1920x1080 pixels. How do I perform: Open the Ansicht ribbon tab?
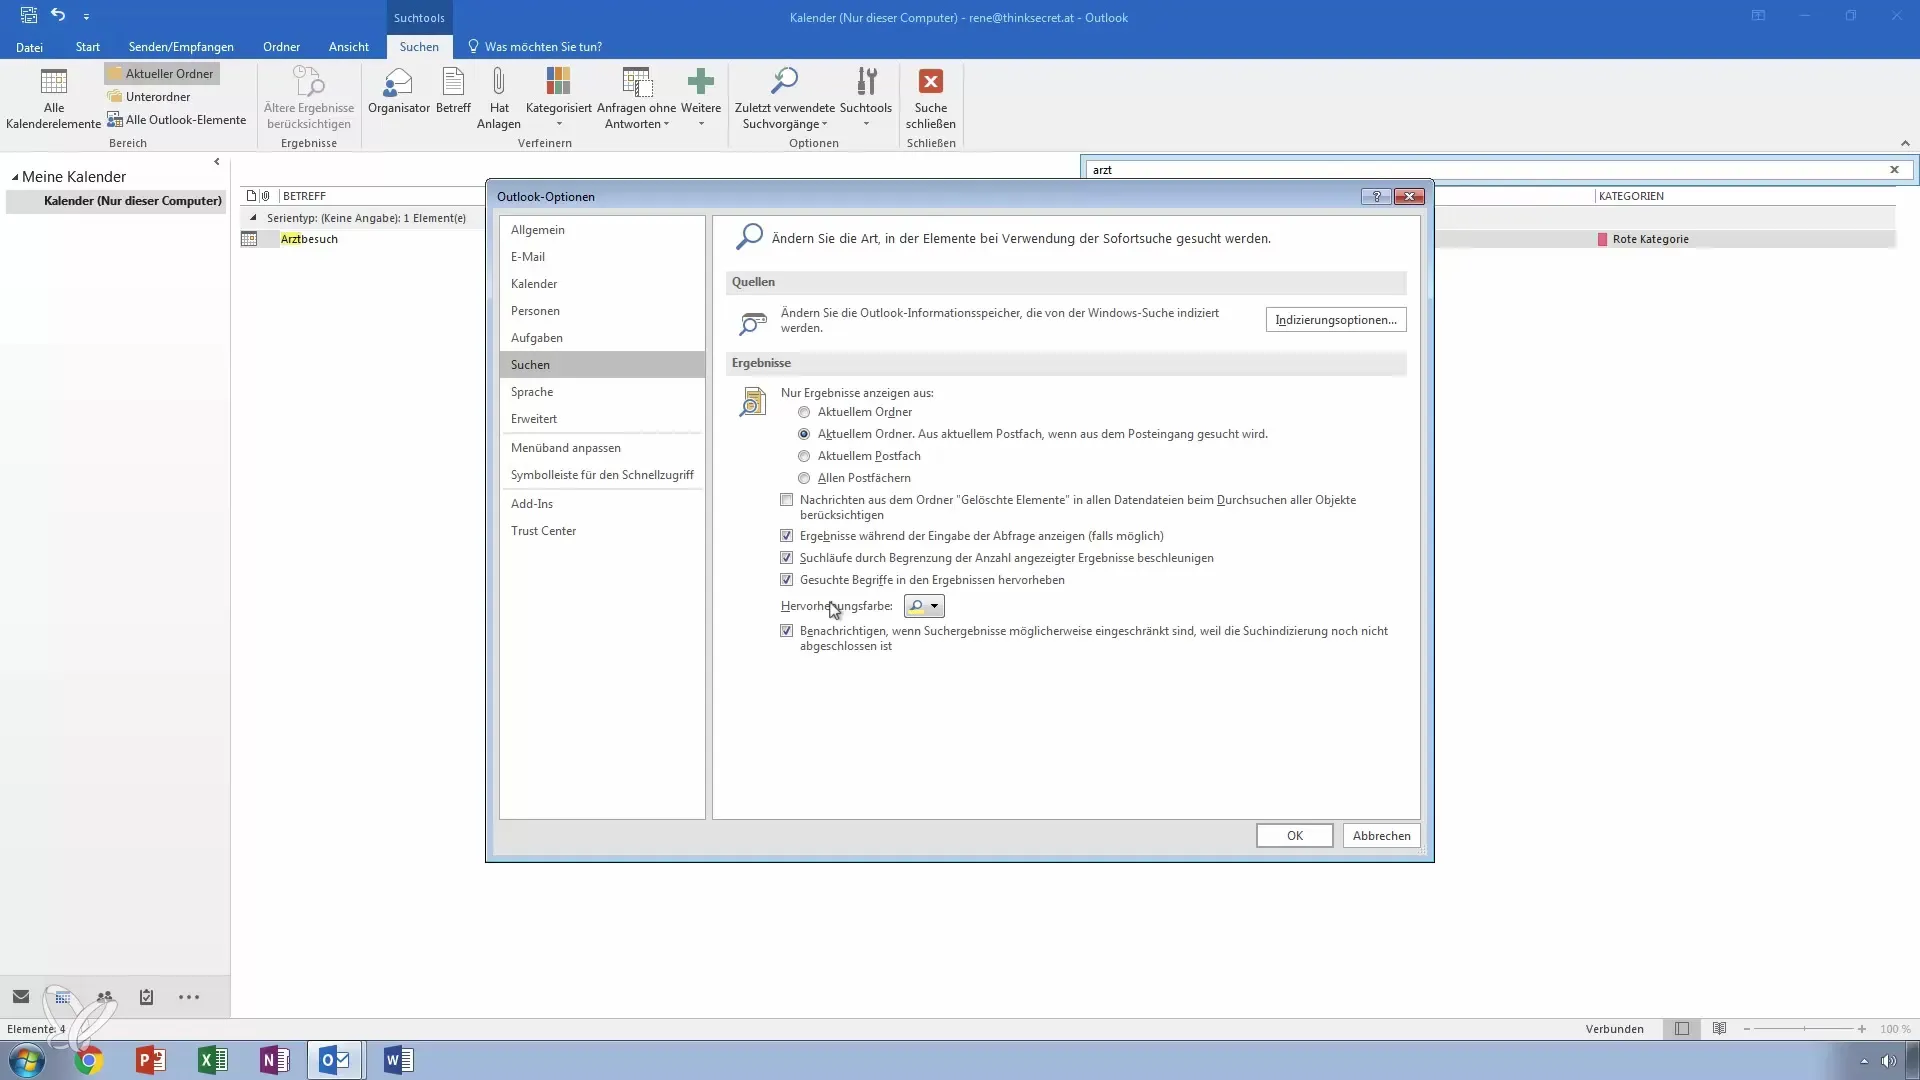point(349,47)
